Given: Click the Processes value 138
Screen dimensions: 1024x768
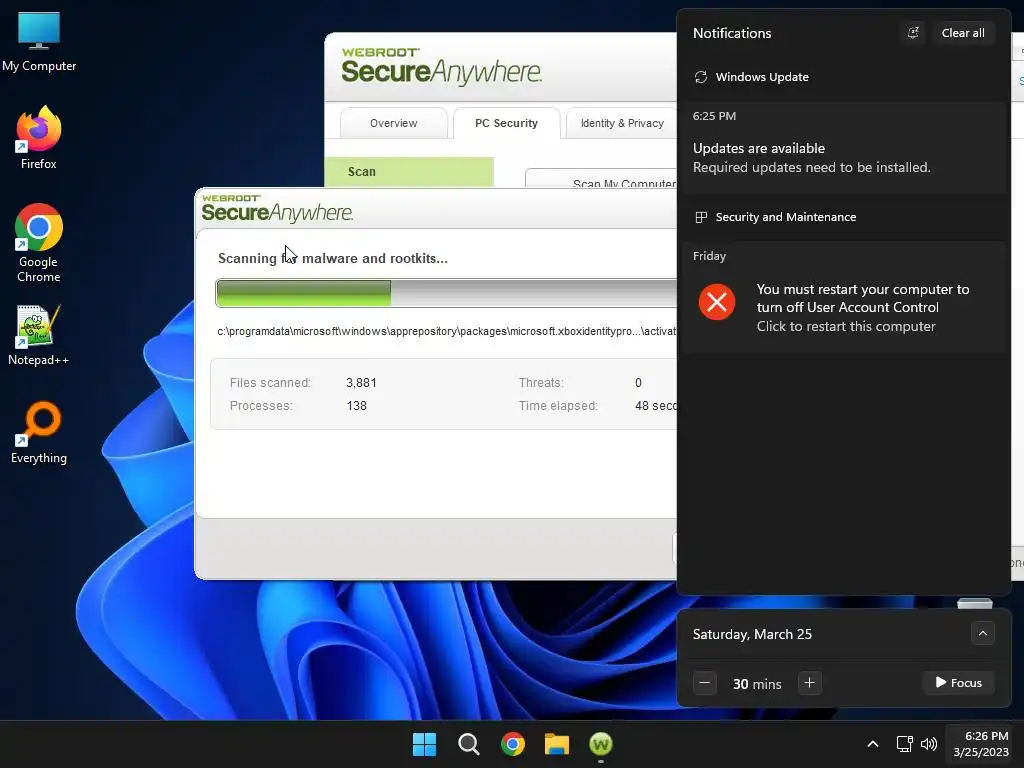Looking at the screenshot, I should [356, 406].
